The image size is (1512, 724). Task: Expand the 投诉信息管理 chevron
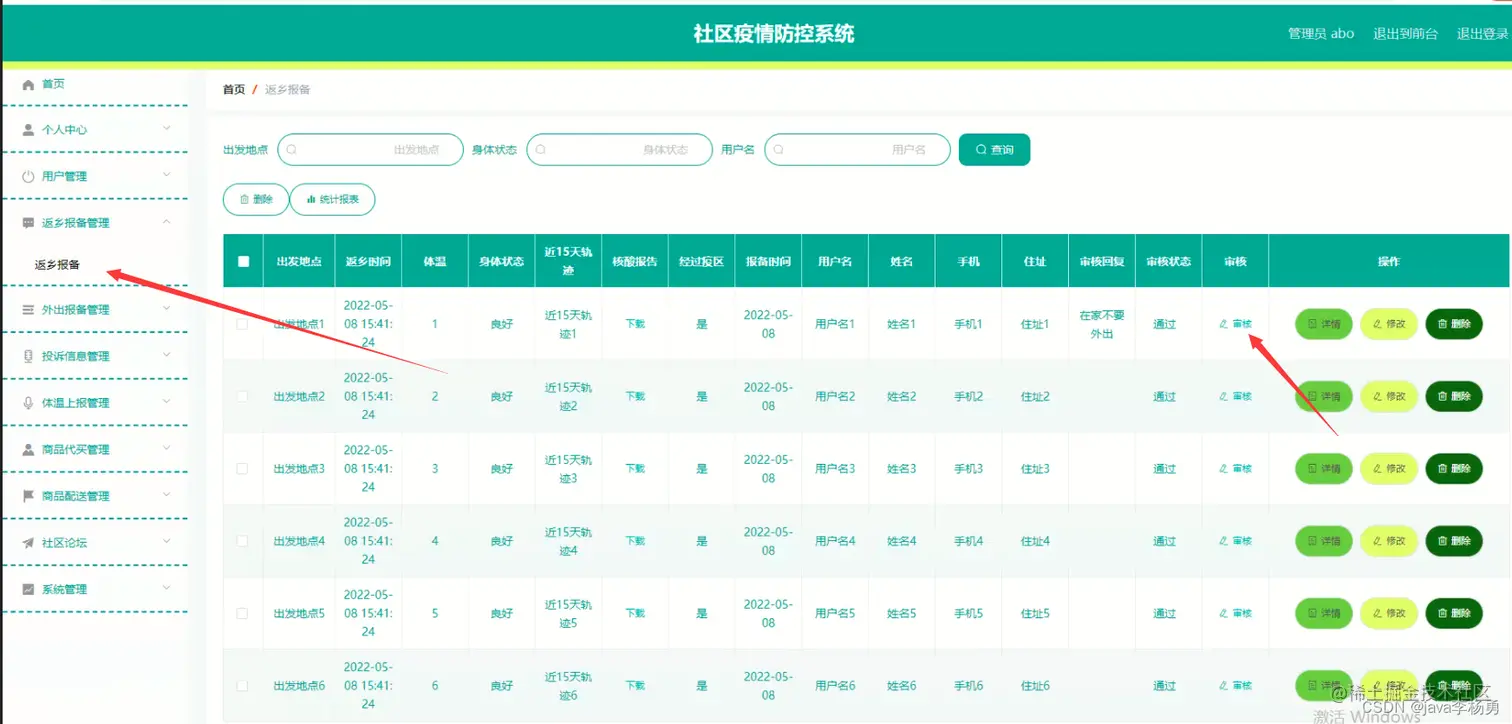tap(167, 355)
